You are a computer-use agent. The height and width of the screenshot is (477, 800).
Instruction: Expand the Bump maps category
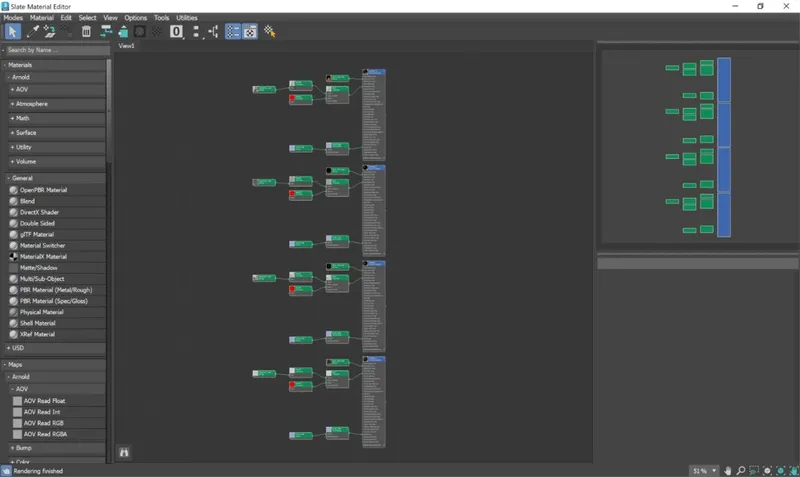click(57, 448)
